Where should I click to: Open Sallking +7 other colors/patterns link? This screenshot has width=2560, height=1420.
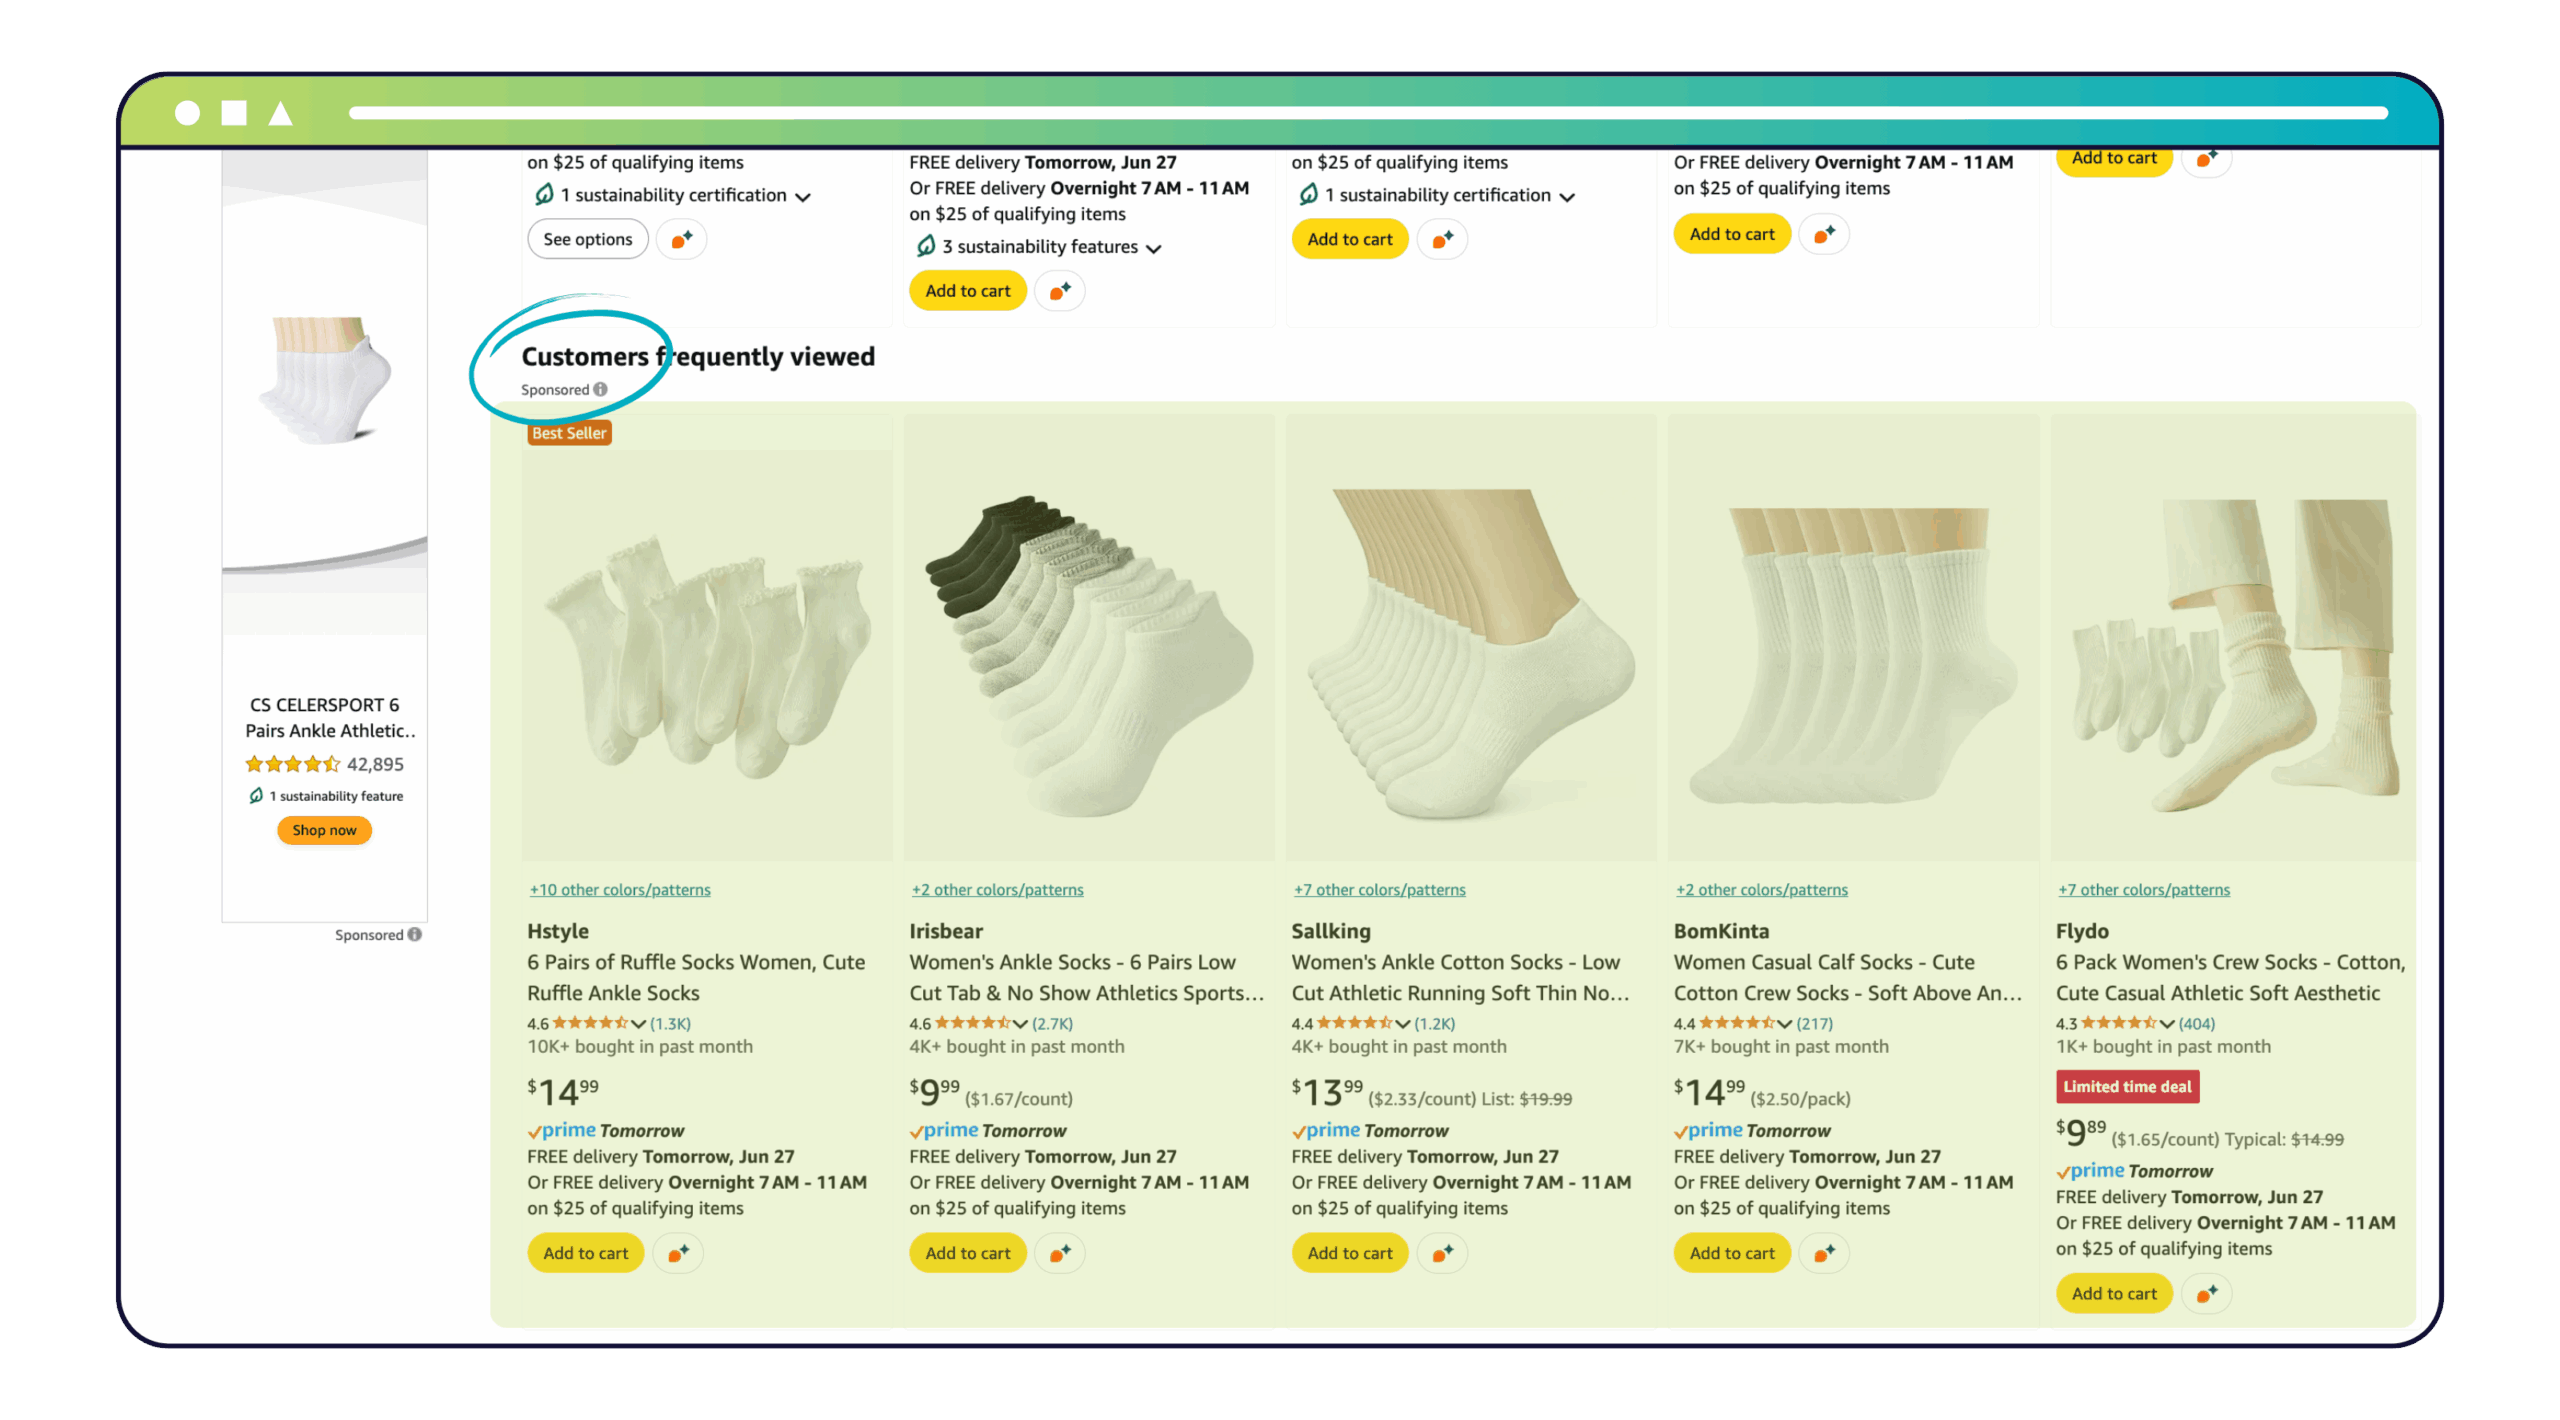tap(1379, 890)
